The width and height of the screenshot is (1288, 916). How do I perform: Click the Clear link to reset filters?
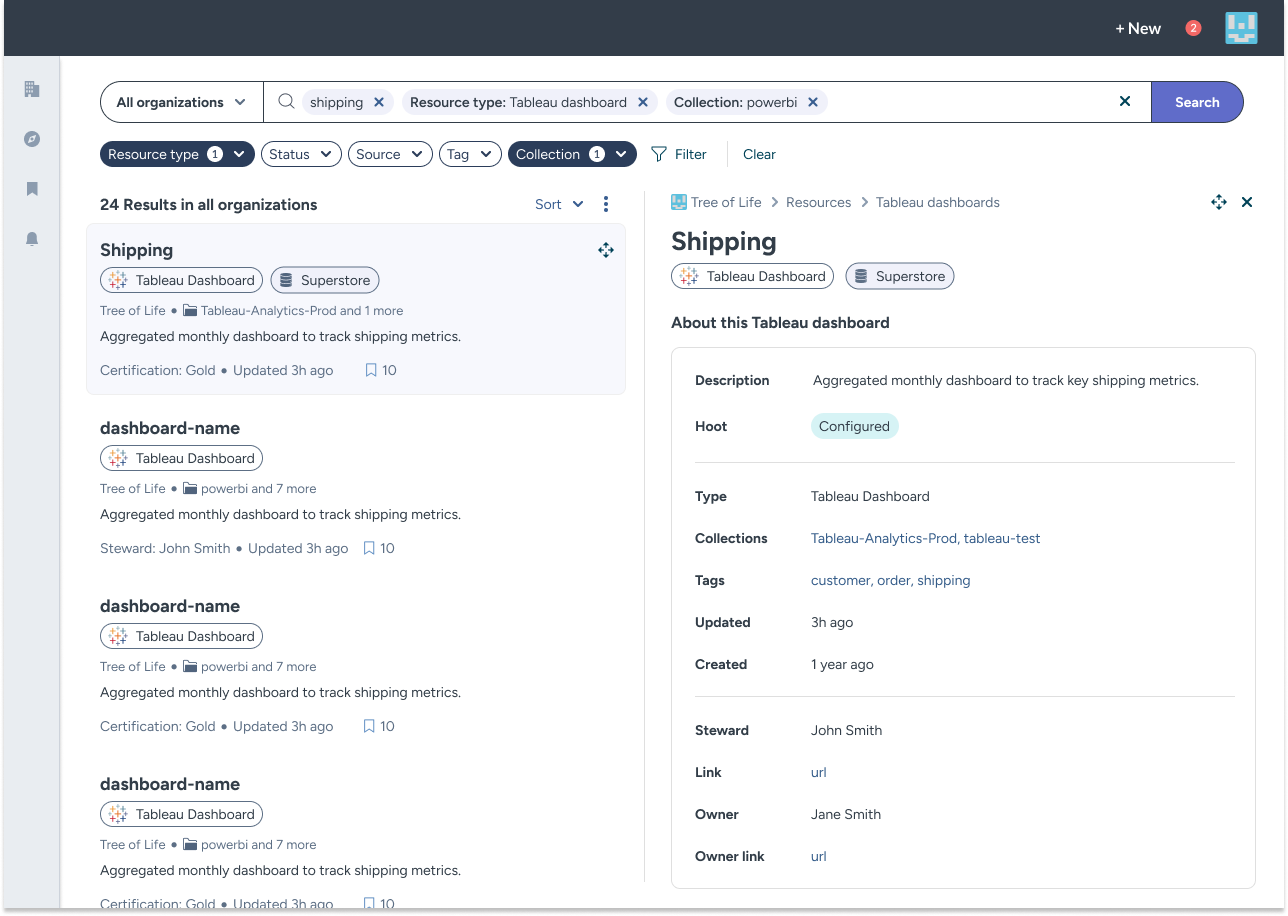(x=759, y=154)
